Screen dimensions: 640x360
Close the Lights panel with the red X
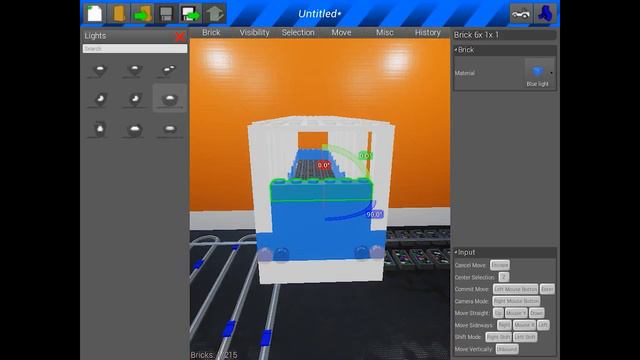[180, 37]
